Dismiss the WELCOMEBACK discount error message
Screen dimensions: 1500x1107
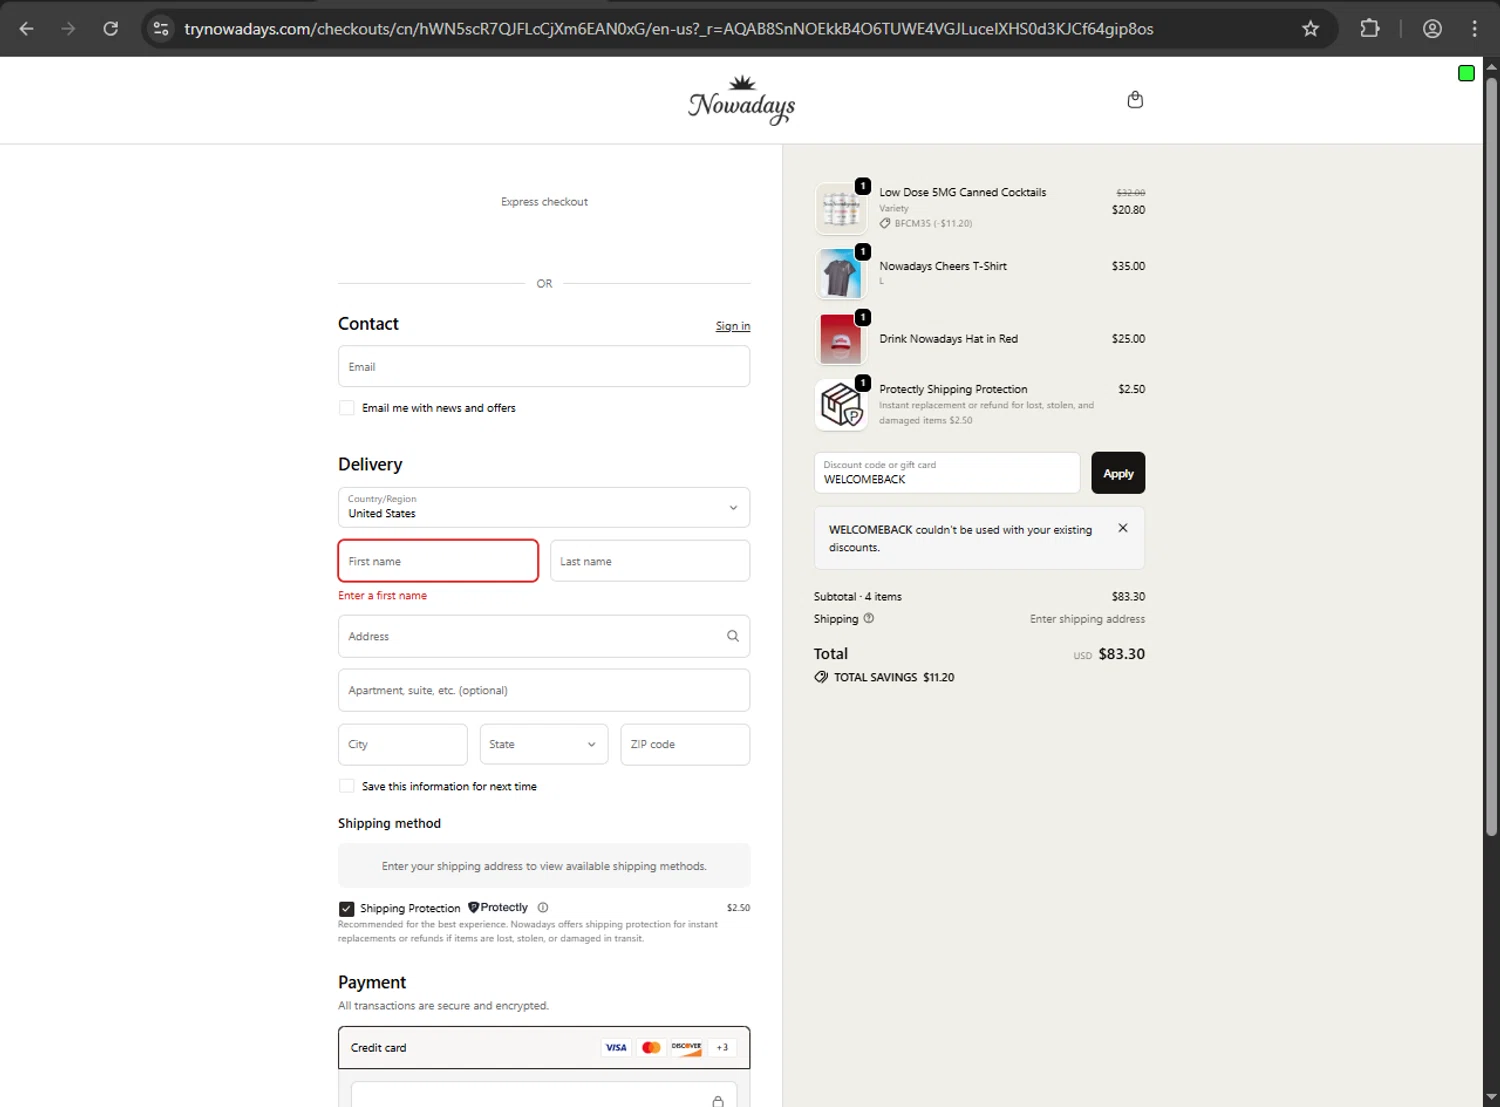click(1123, 528)
